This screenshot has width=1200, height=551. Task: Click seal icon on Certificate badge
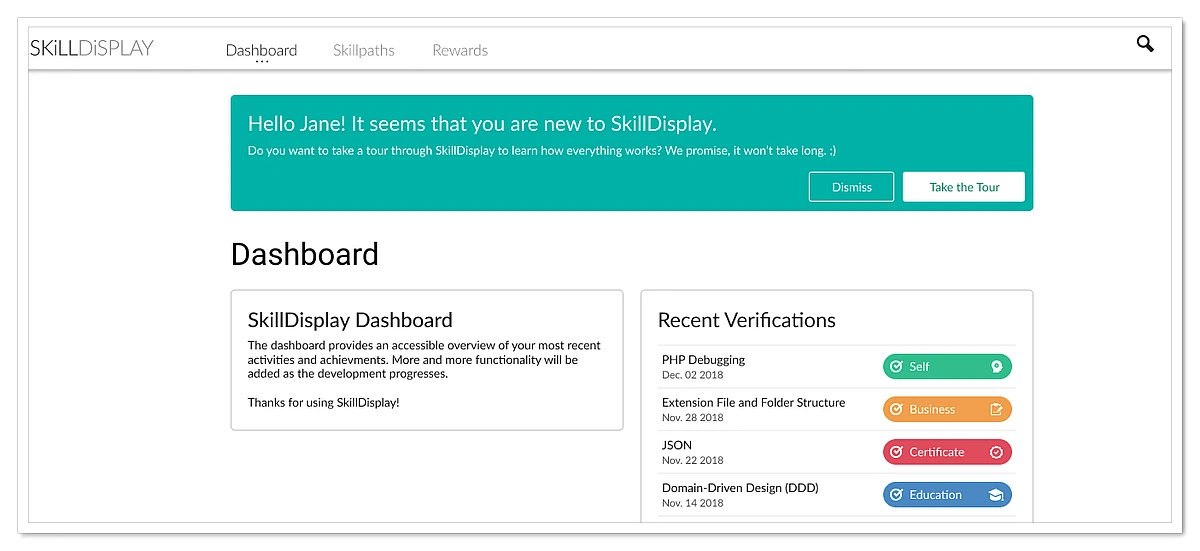point(996,453)
